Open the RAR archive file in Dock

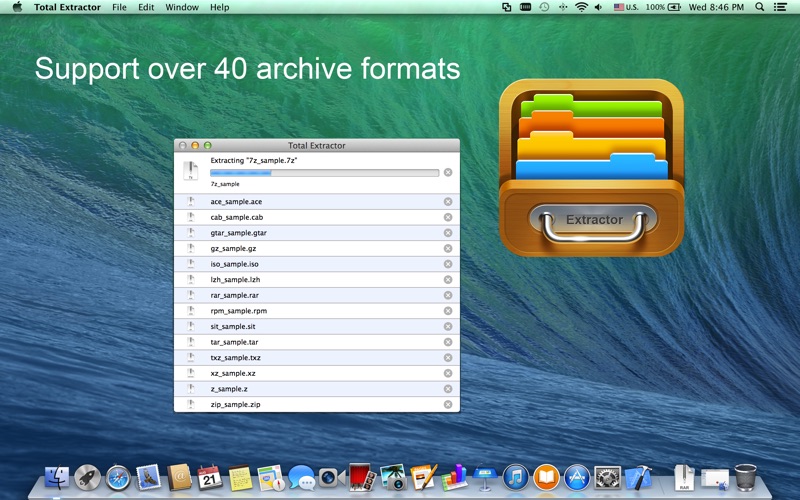684,478
